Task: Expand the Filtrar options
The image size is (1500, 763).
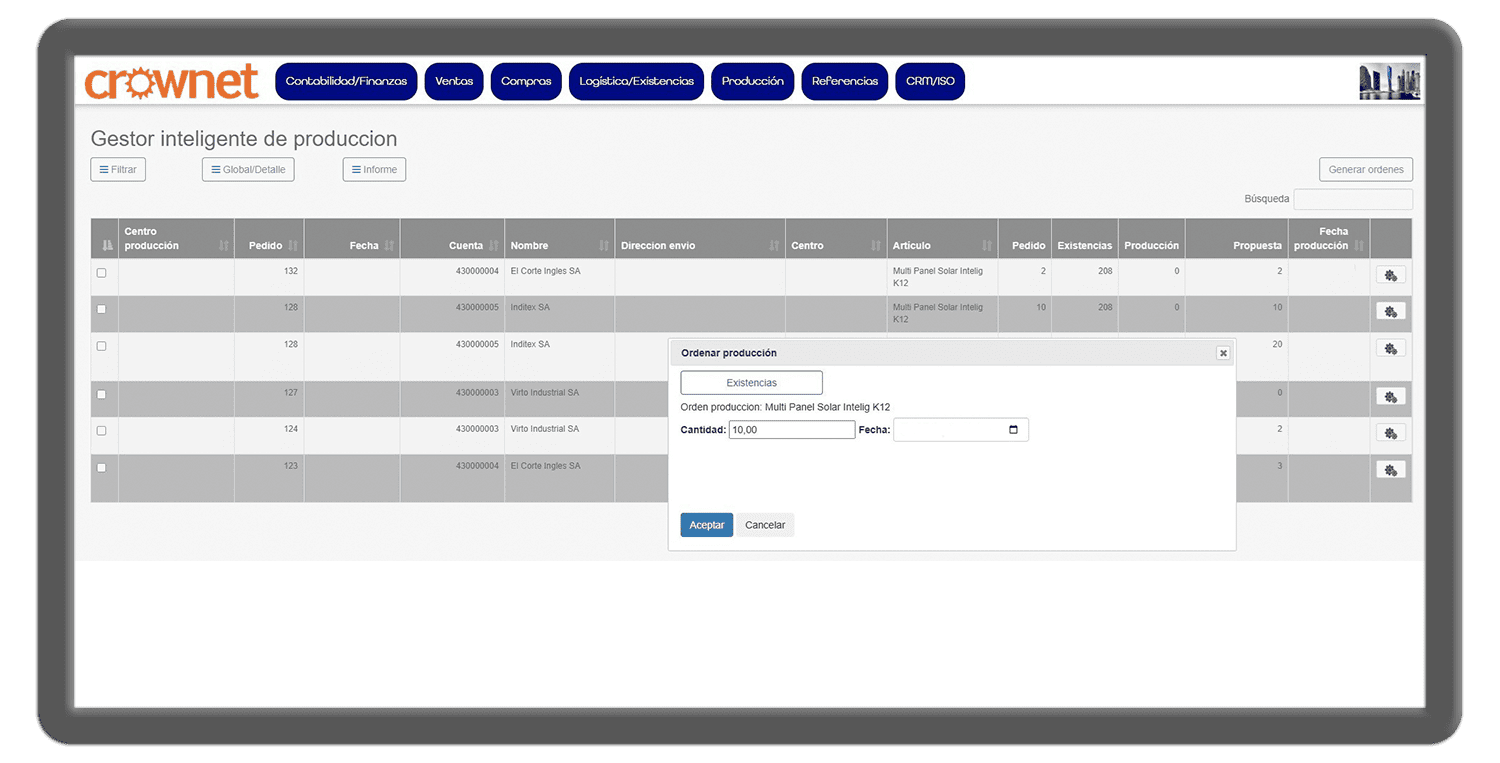Action: click(x=118, y=170)
